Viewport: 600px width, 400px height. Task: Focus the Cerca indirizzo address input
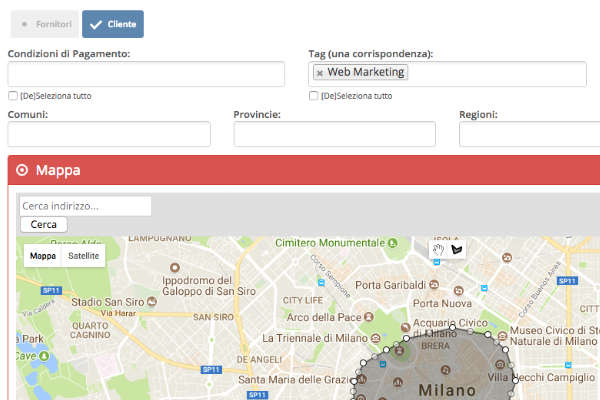tap(85, 206)
